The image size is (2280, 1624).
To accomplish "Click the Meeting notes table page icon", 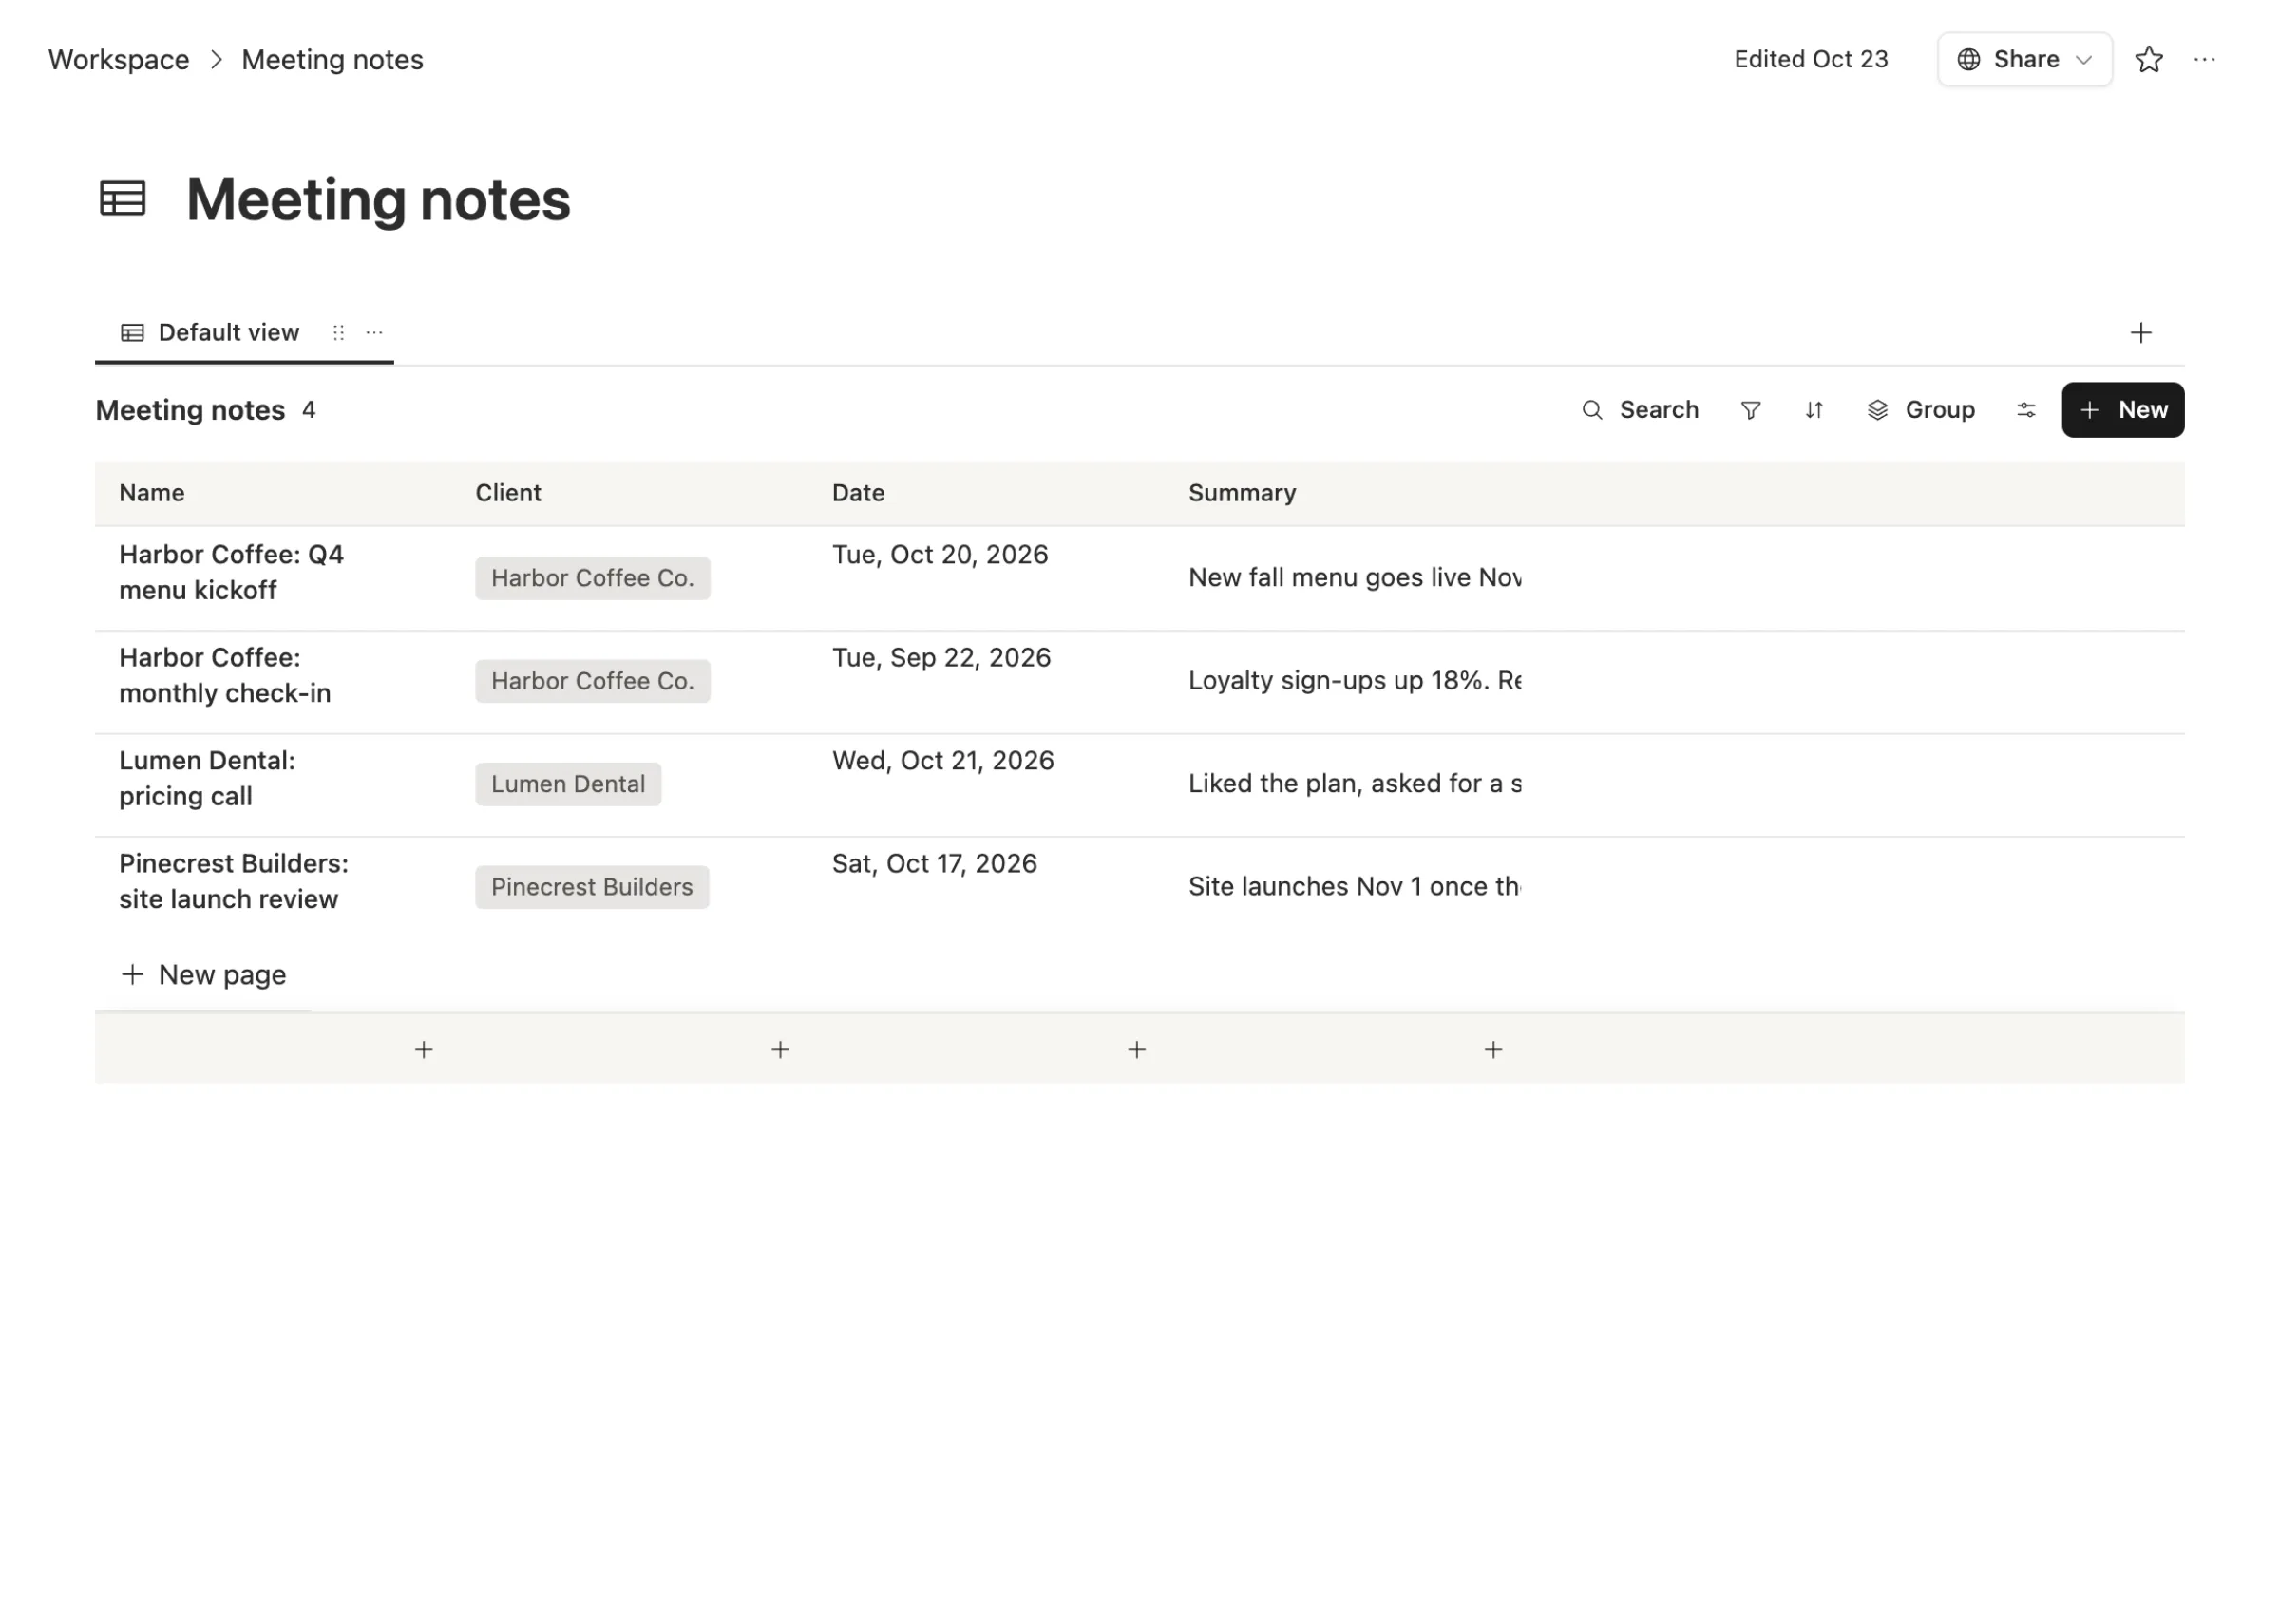I will [x=123, y=198].
